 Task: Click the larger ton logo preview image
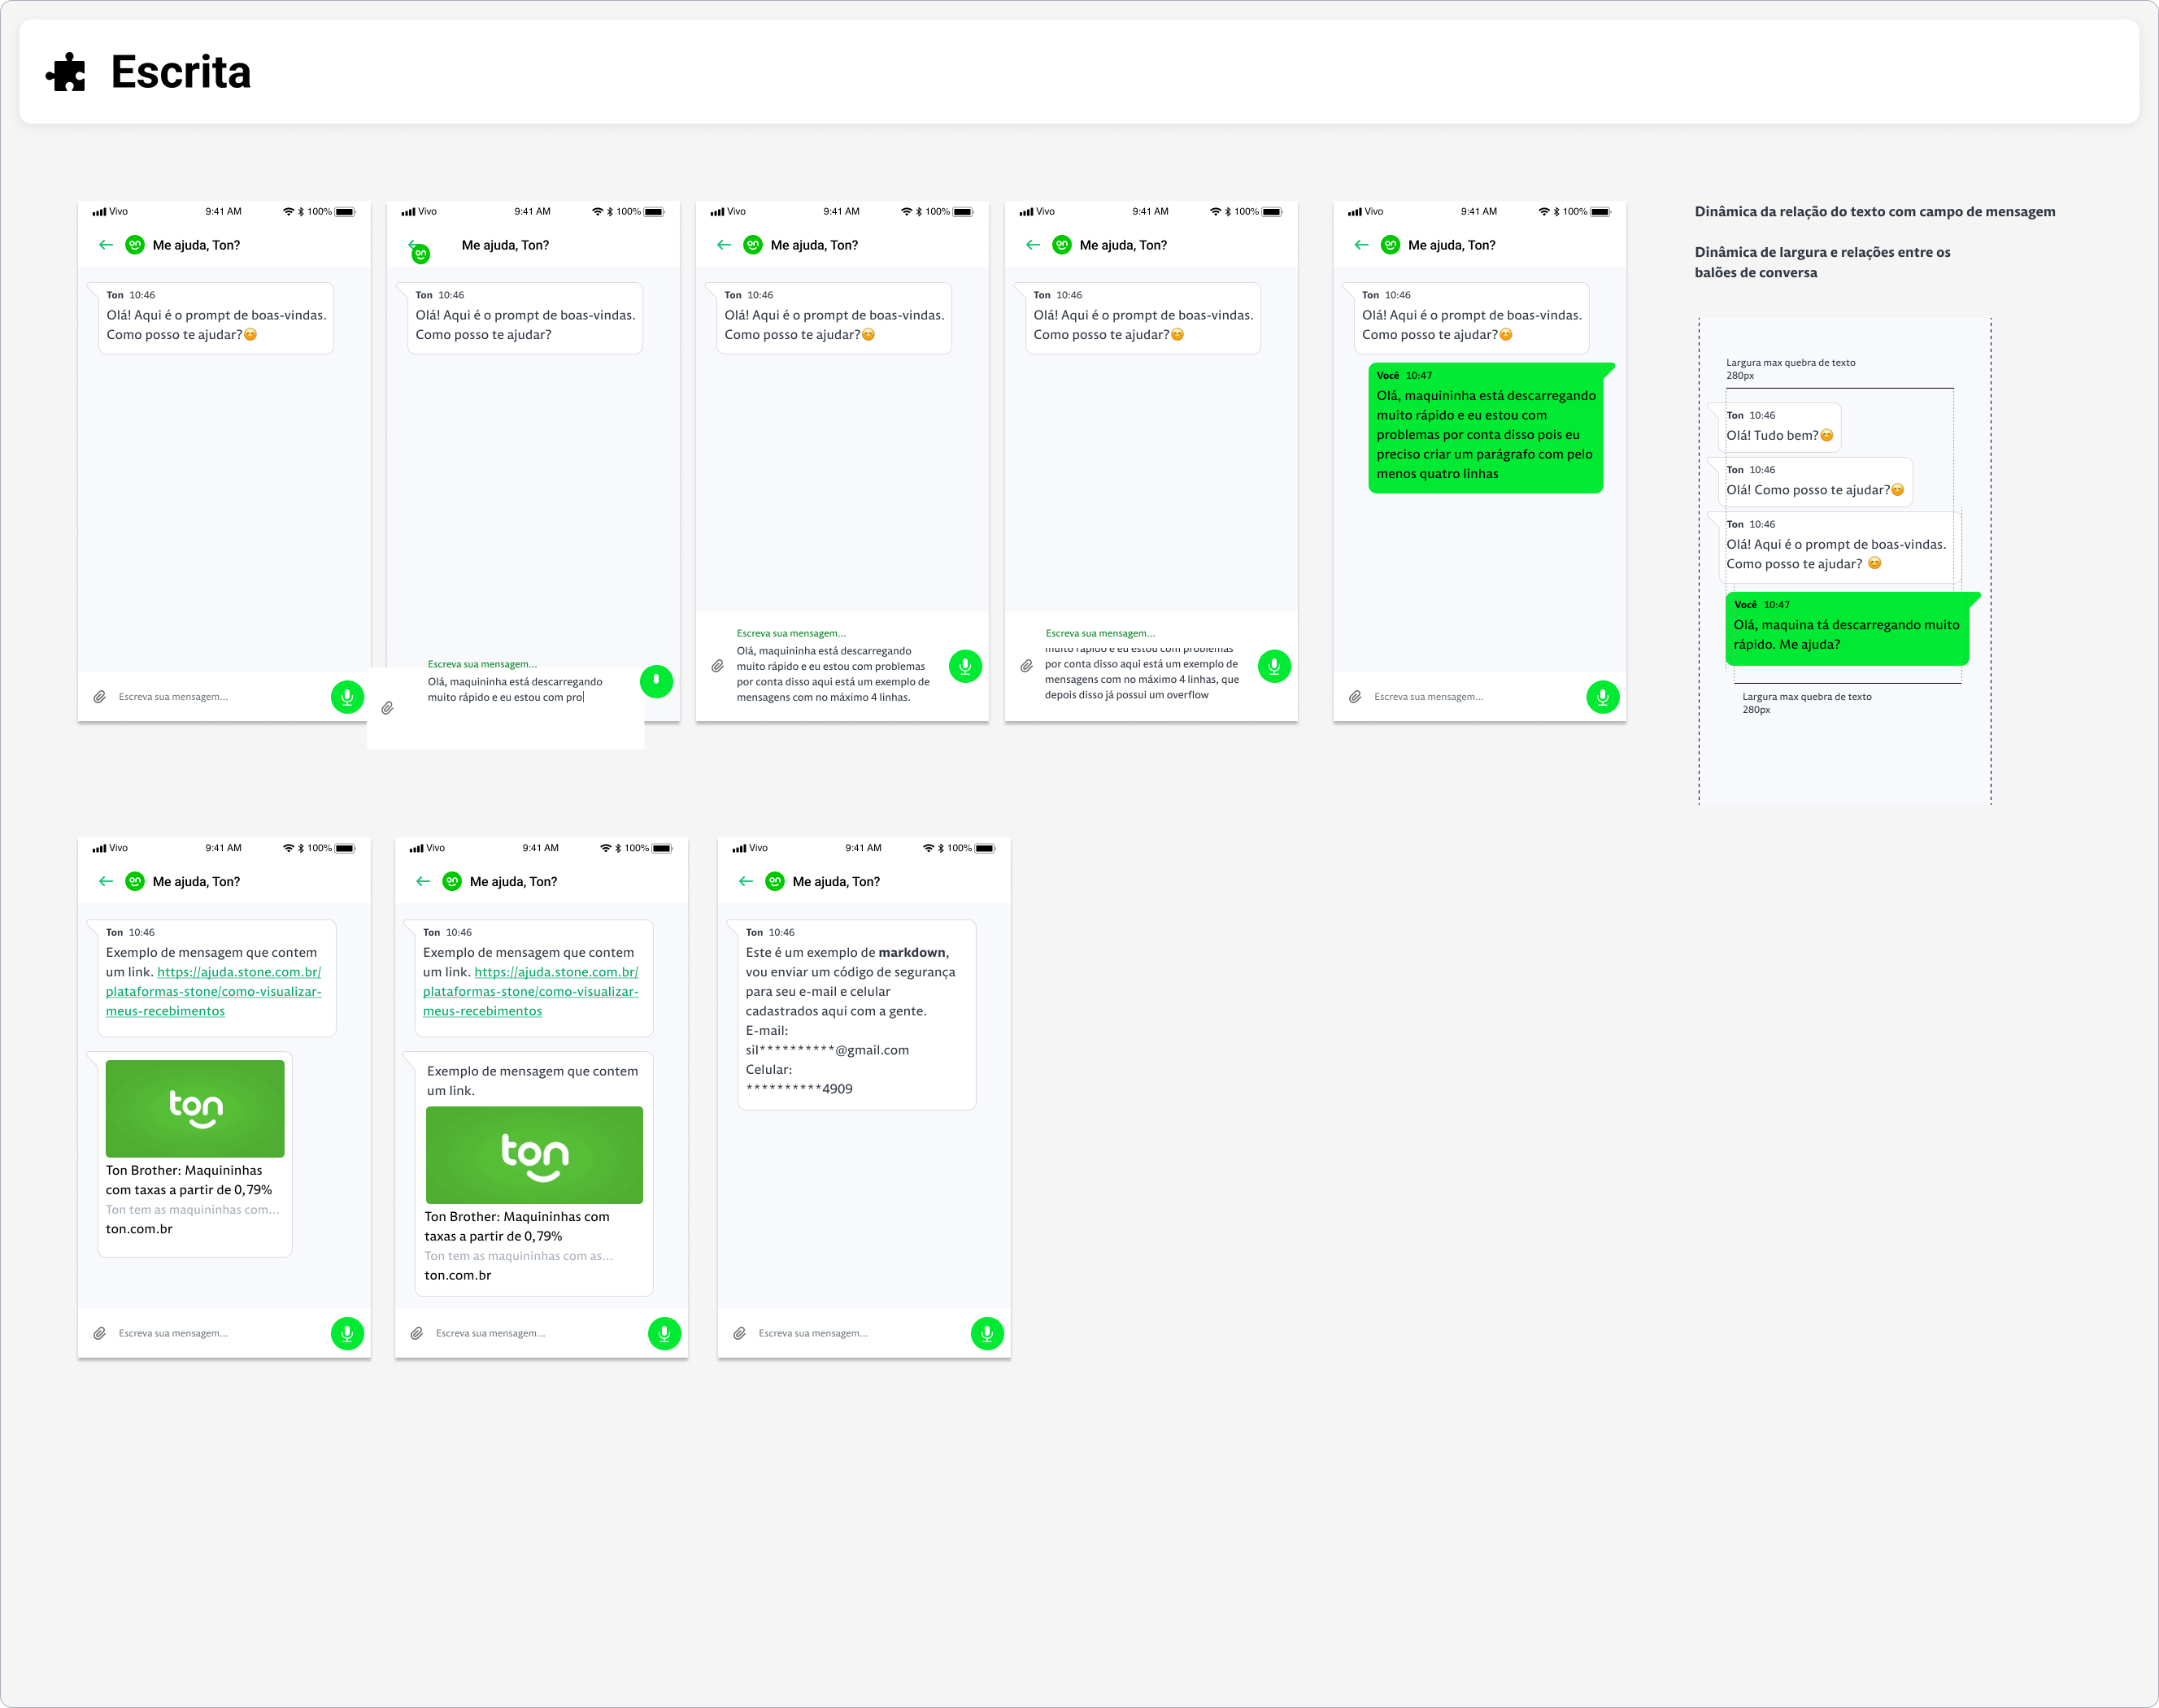click(534, 1155)
